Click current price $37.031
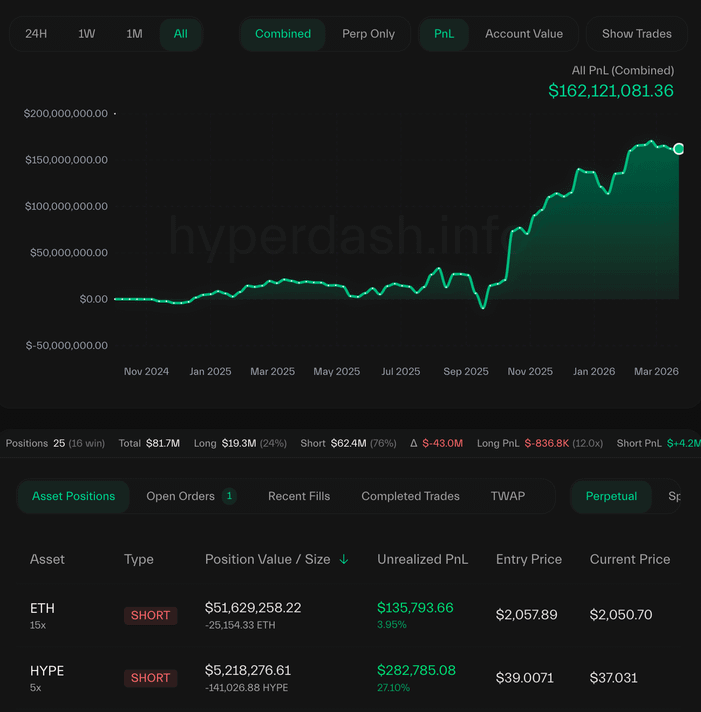The image size is (701, 712). [613, 678]
